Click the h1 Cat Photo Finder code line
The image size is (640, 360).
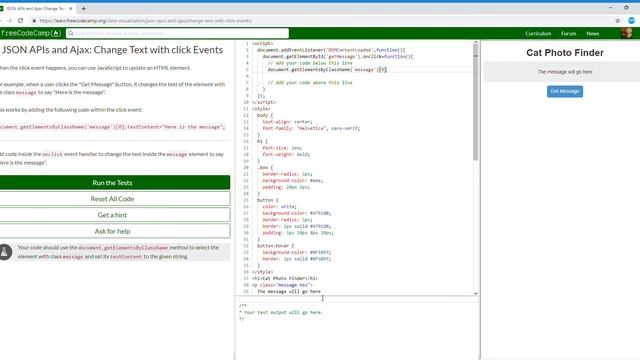(x=285, y=278)
